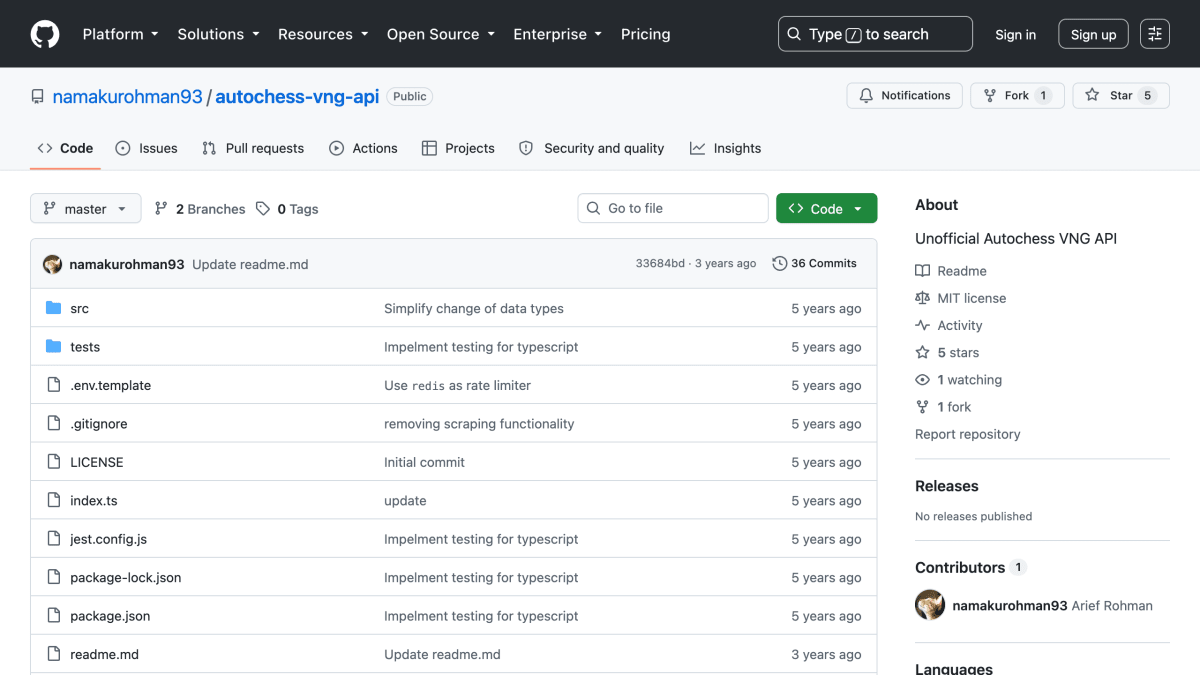Focus the Type / to search box
The height and width of the screenshot is (675, 1200).
(x=875, y=34)
